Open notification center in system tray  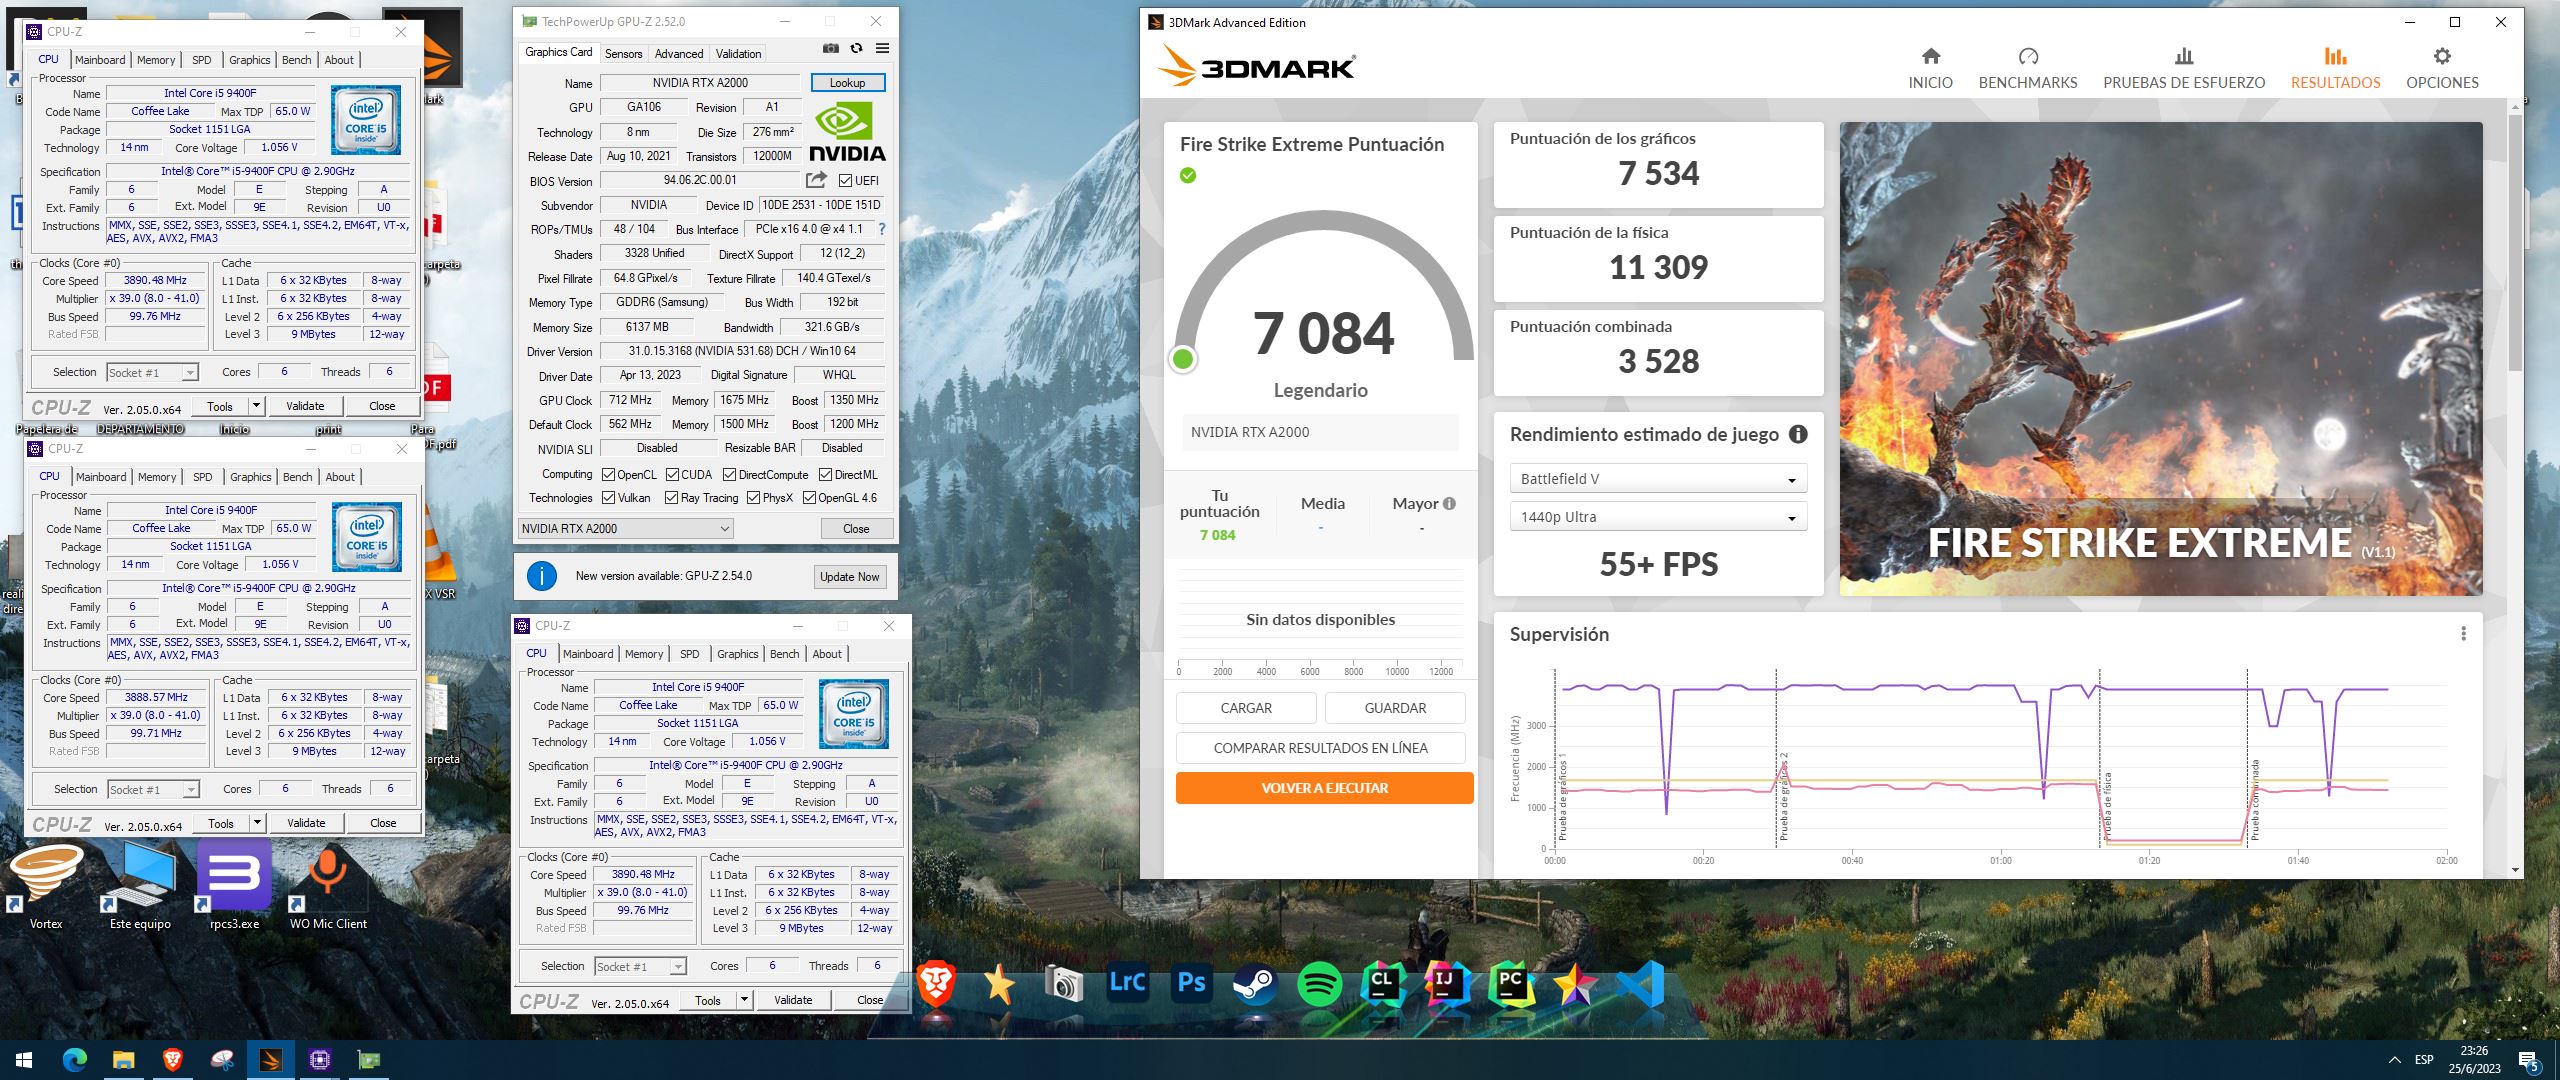(x=2527, y=1060)
